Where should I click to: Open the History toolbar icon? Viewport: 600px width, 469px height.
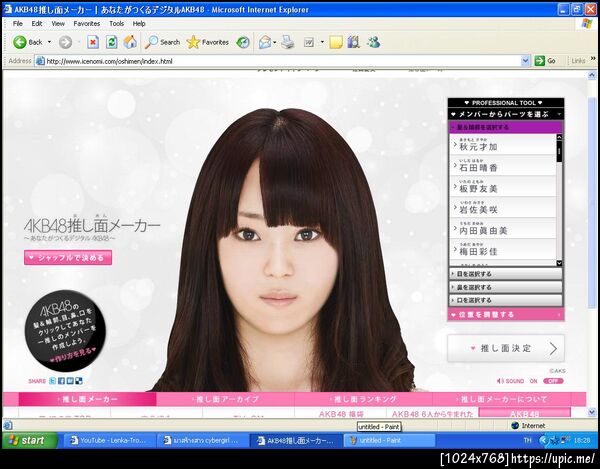[243, 42]
